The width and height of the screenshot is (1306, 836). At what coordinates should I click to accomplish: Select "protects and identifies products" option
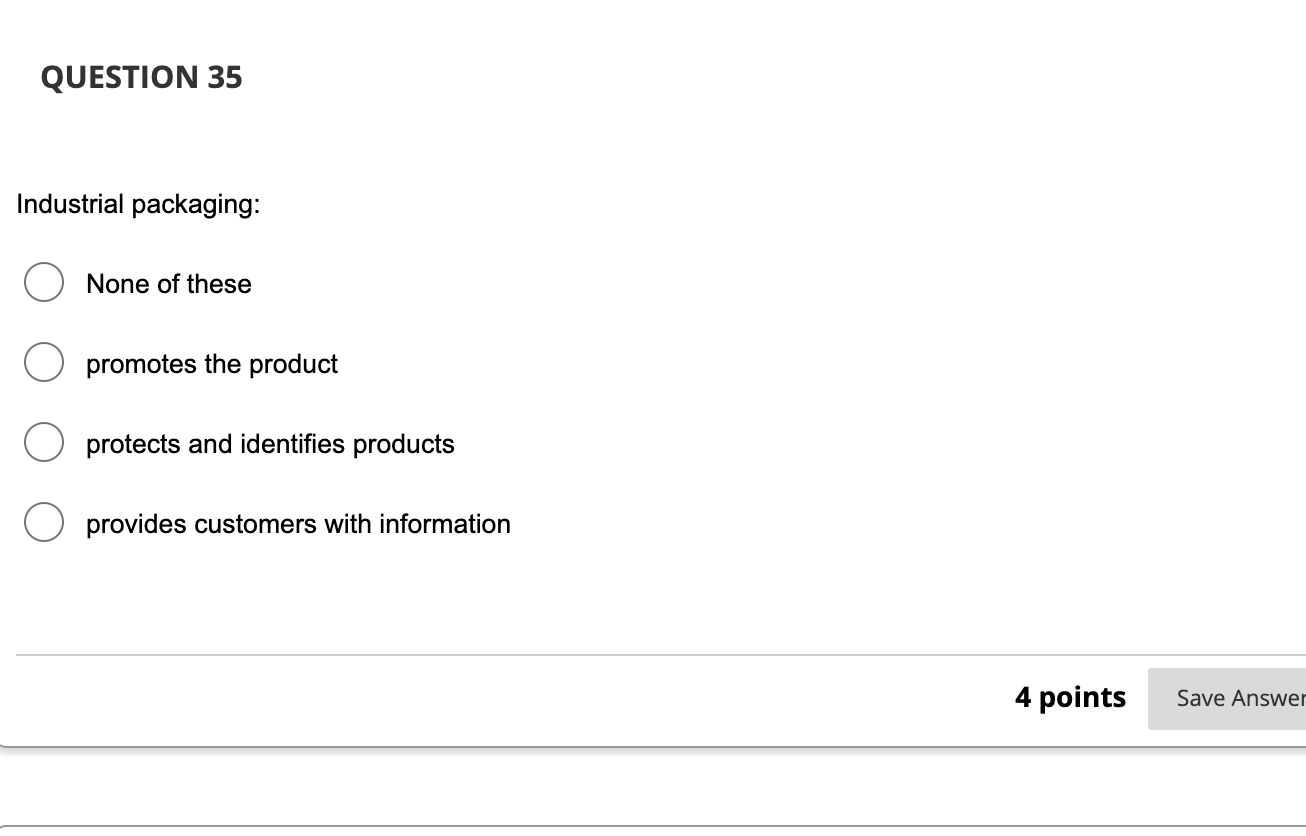pyautogui.click(x=44, y=441)
